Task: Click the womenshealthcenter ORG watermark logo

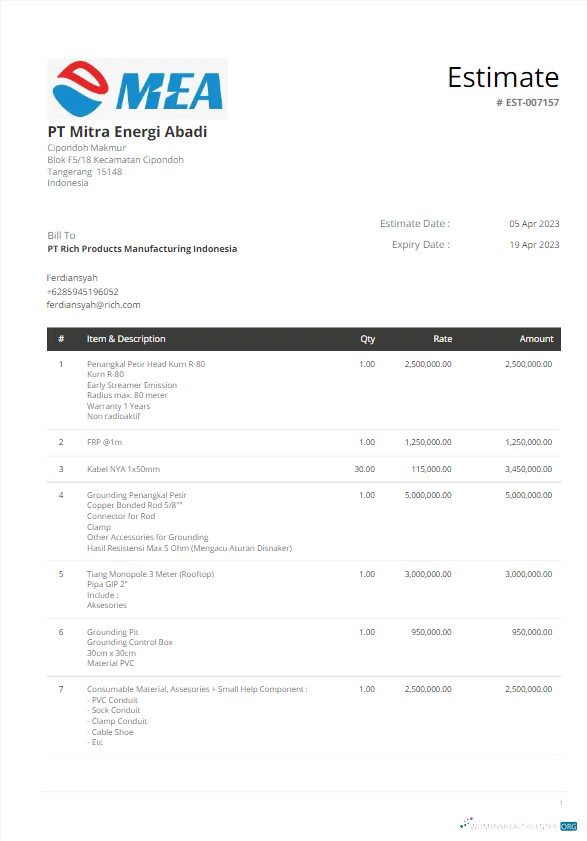Action: click(518, 825)
